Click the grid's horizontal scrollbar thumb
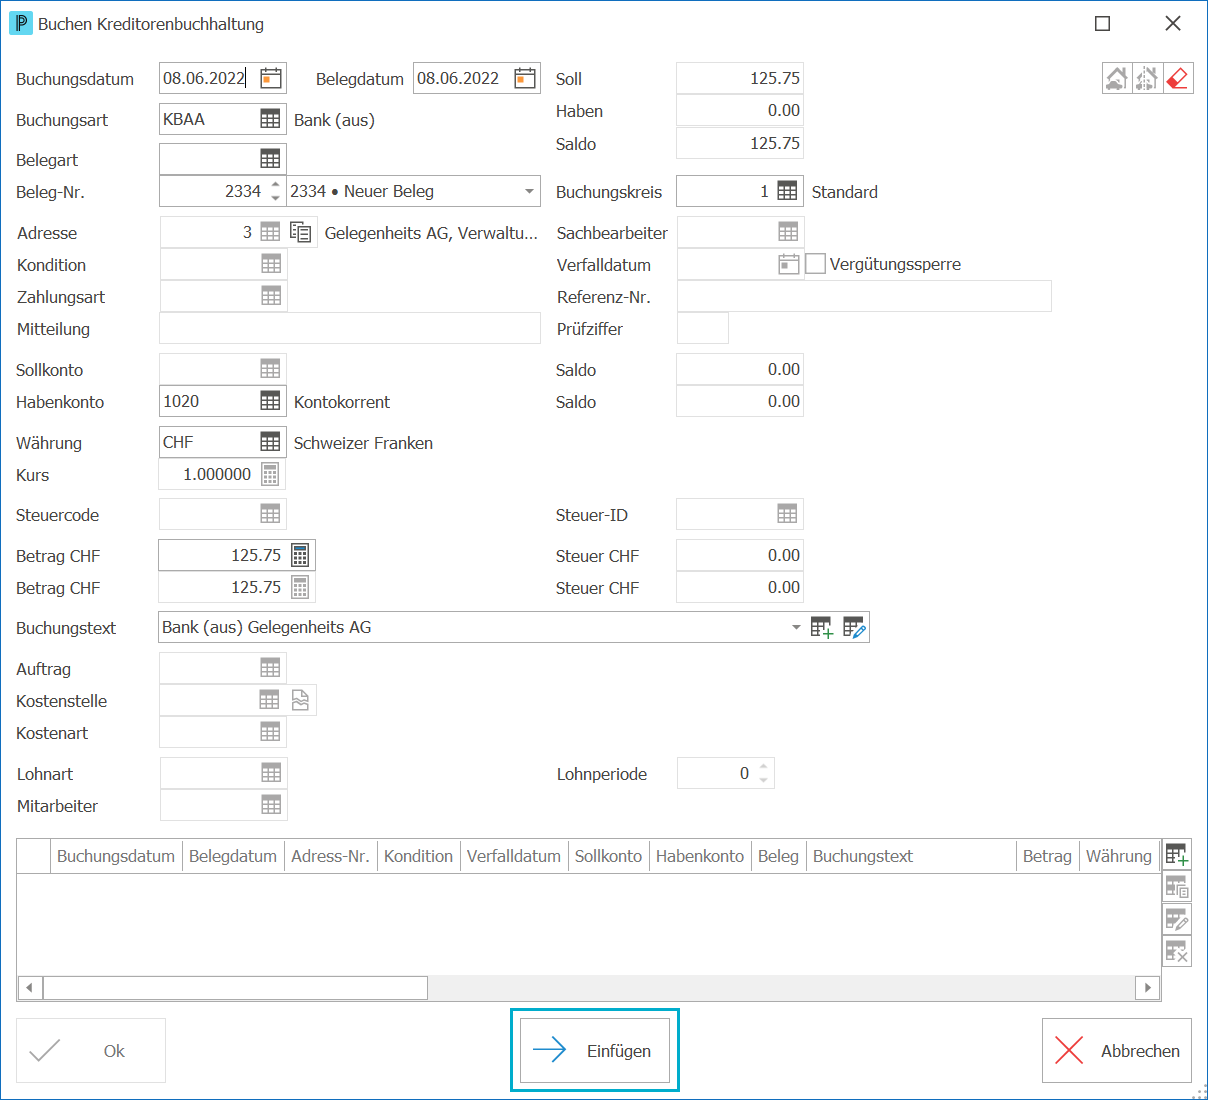1208x1100 pixels. click(x=235, y=988)
